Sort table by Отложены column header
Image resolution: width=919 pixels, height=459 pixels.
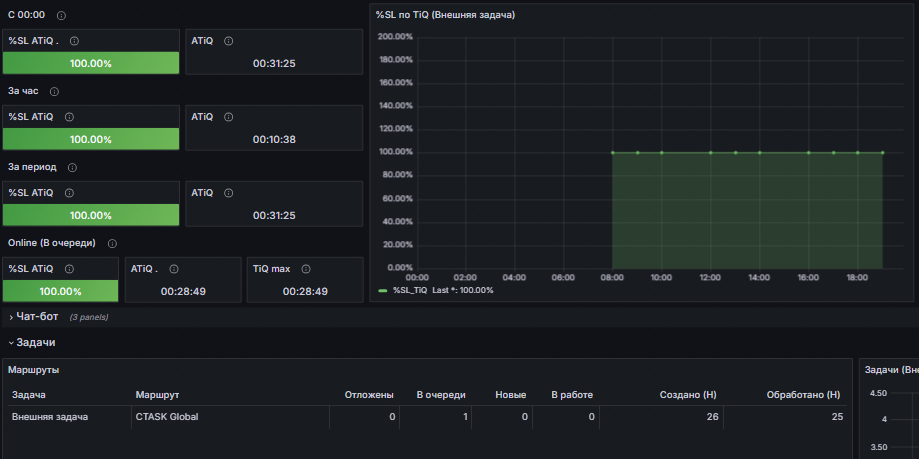369,395
